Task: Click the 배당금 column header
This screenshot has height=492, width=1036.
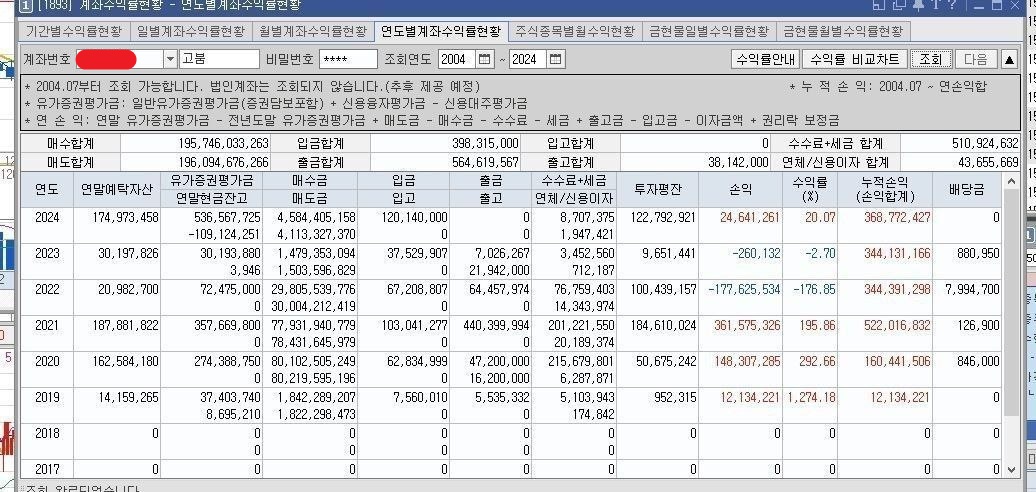Action: tap(968, 190)
